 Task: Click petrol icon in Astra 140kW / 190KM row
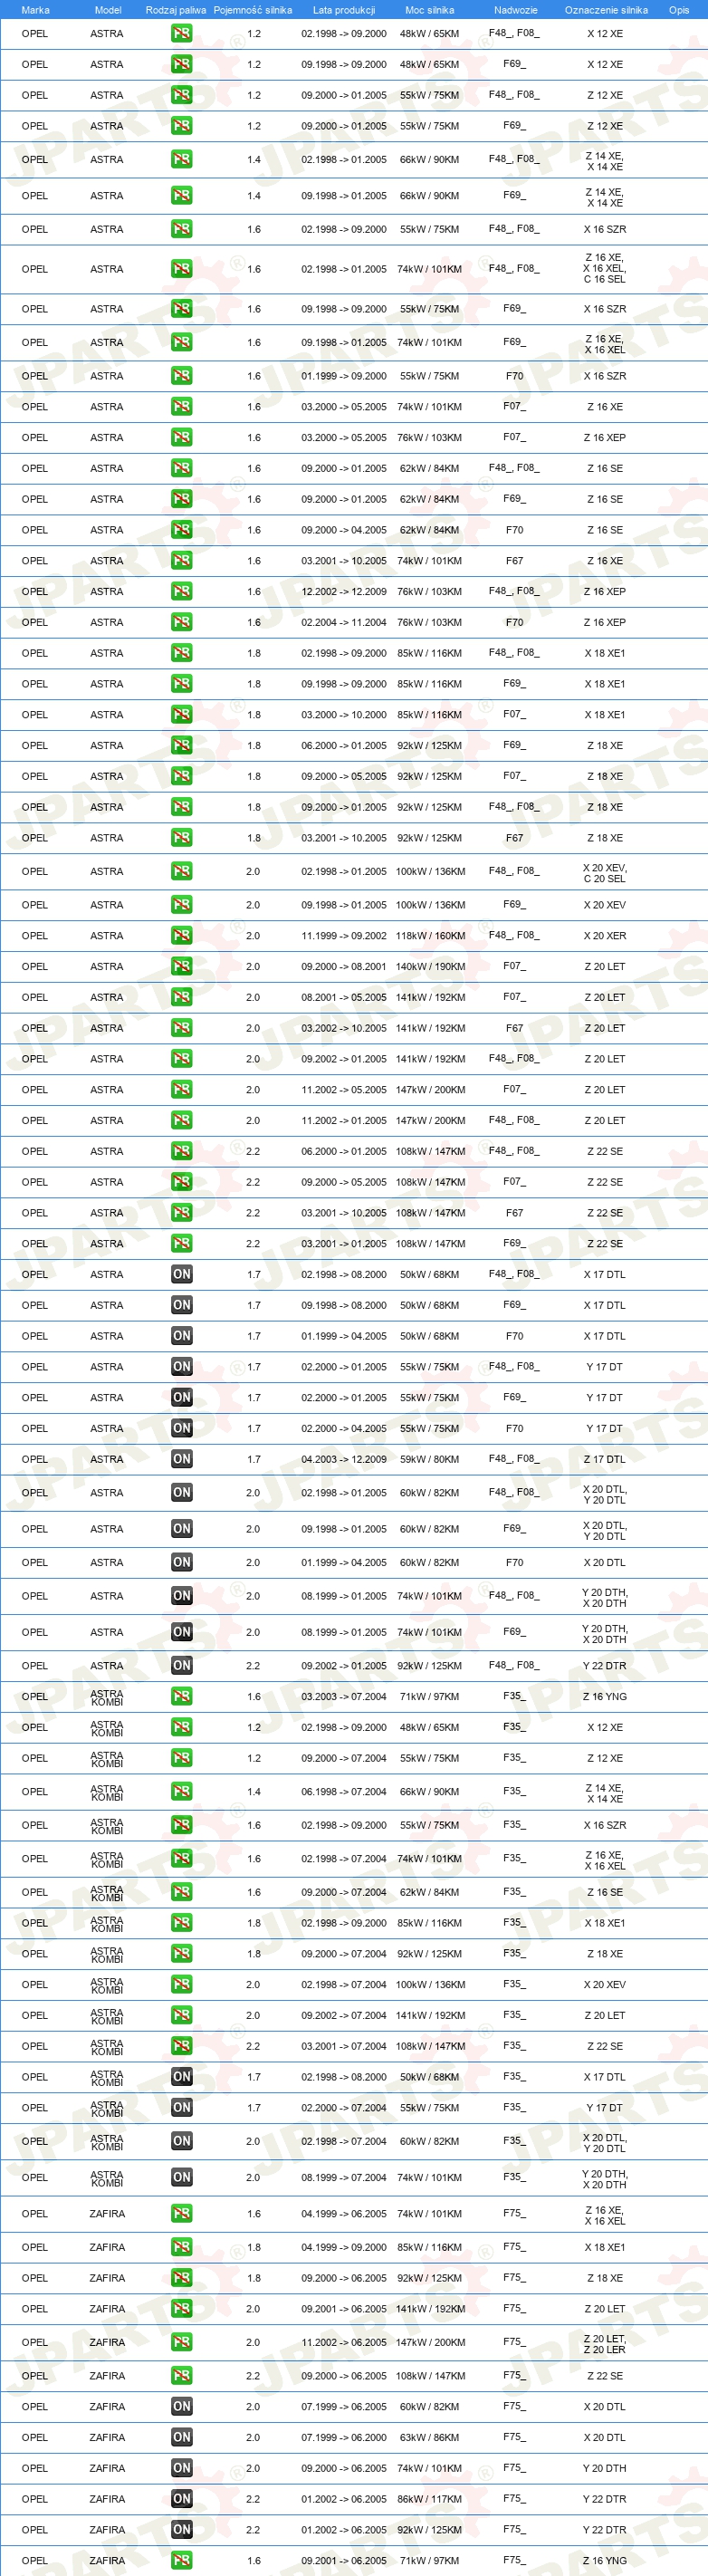point(181,966)
